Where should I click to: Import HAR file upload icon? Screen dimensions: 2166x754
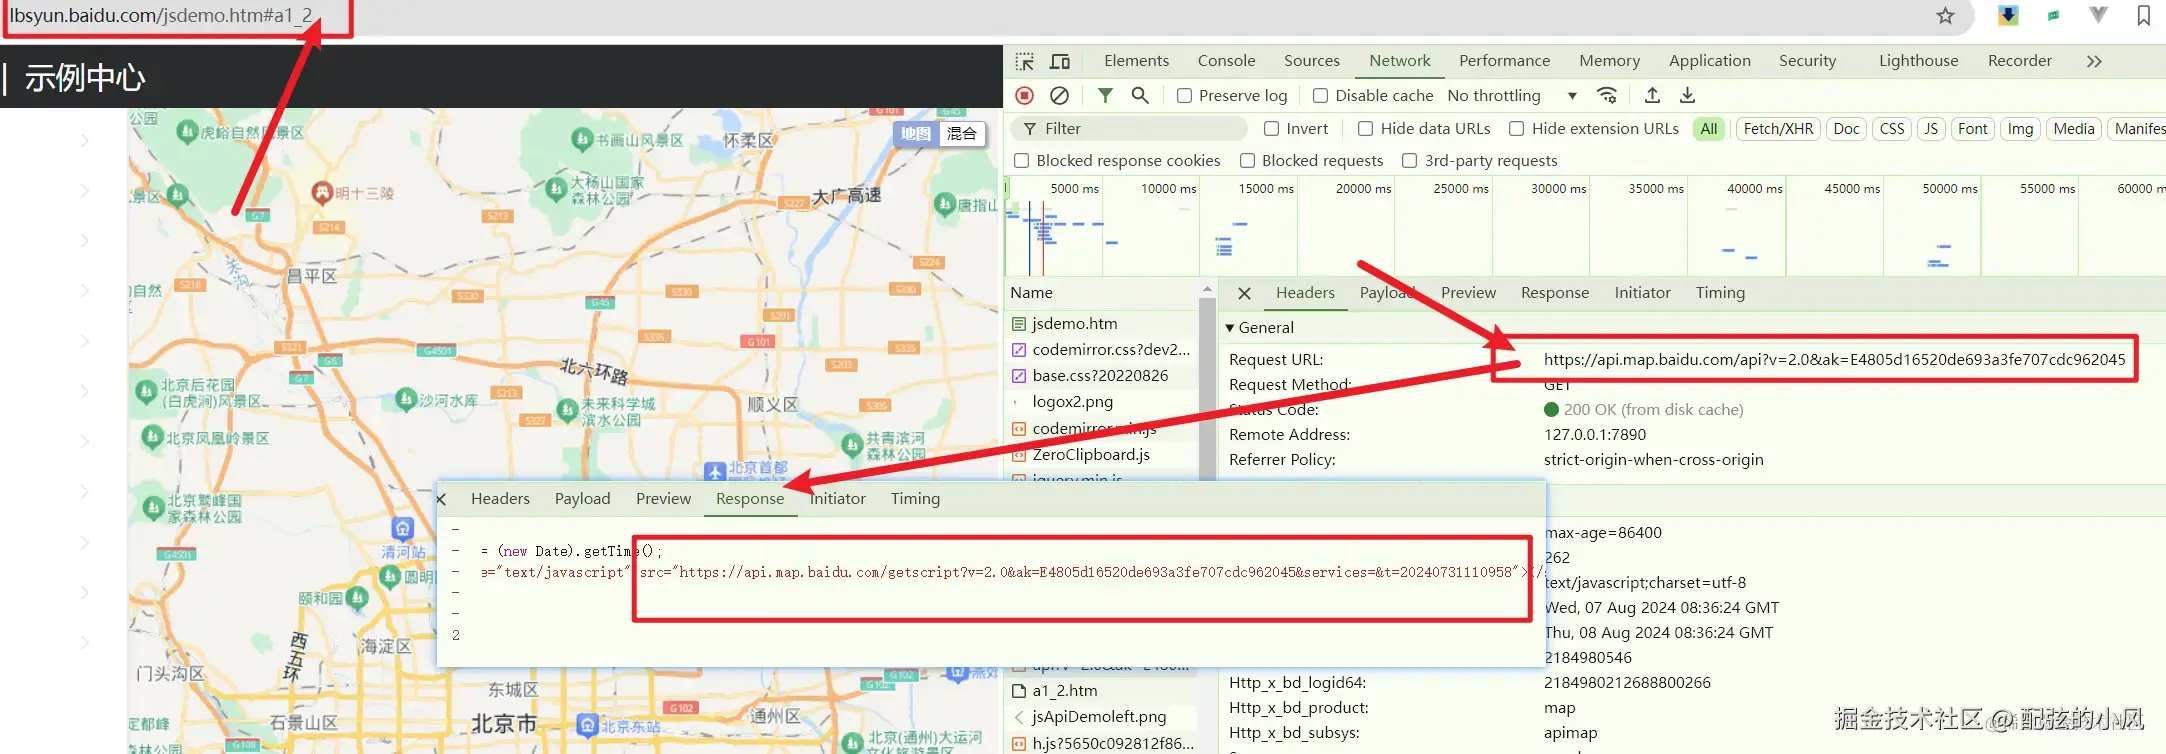click(x=1652, y=95)
